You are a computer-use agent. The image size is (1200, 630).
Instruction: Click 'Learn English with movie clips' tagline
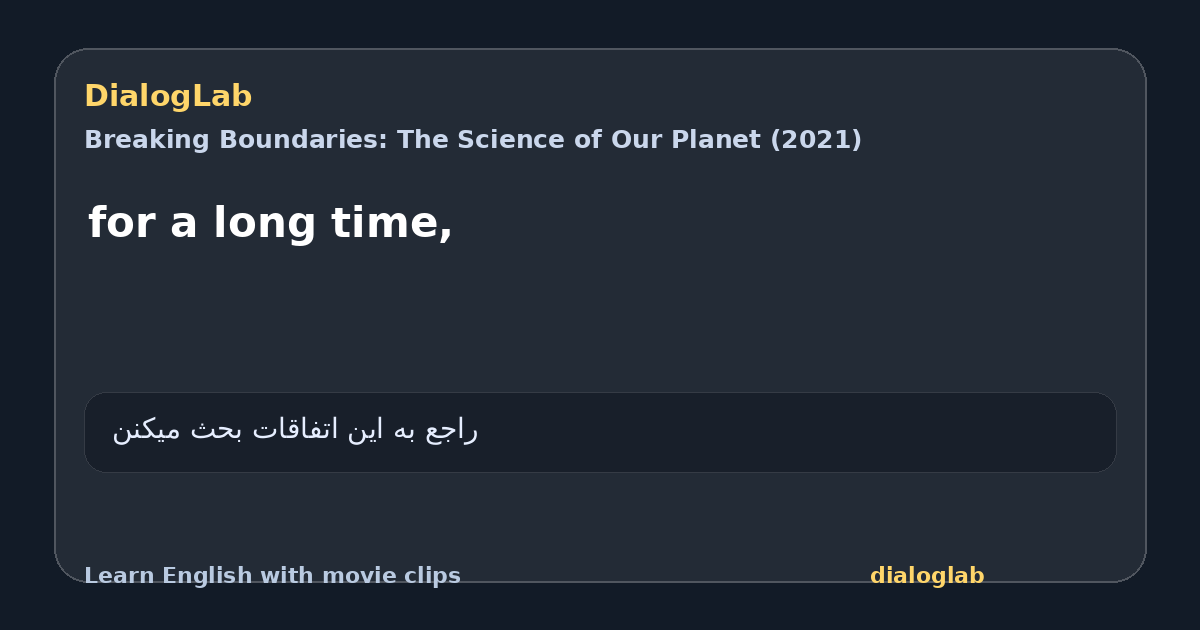(272, 576)
